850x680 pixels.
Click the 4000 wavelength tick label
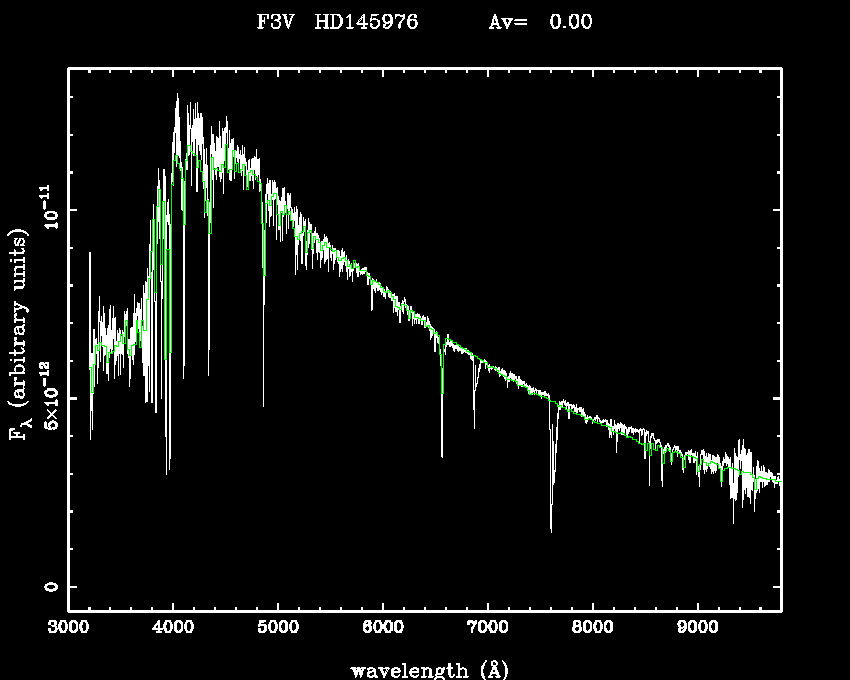173,628
